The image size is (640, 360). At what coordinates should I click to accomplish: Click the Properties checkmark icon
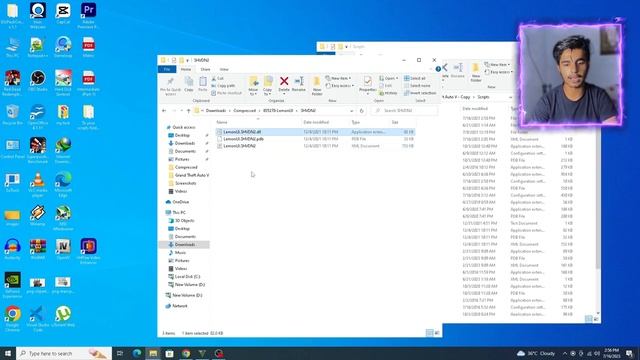pos(367,81)
